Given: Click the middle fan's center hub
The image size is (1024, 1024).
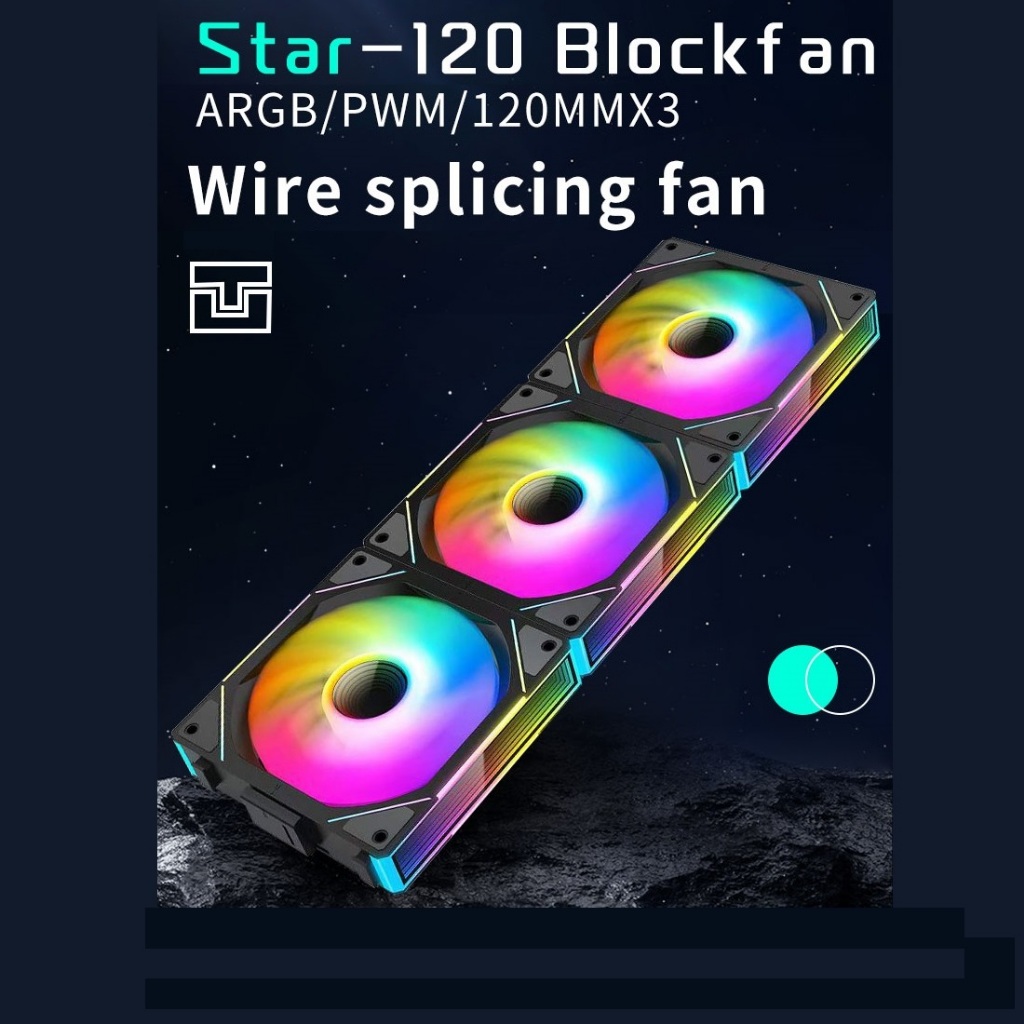Looking at the screenshot, I should pyautogui.click(x=547, y=500).
